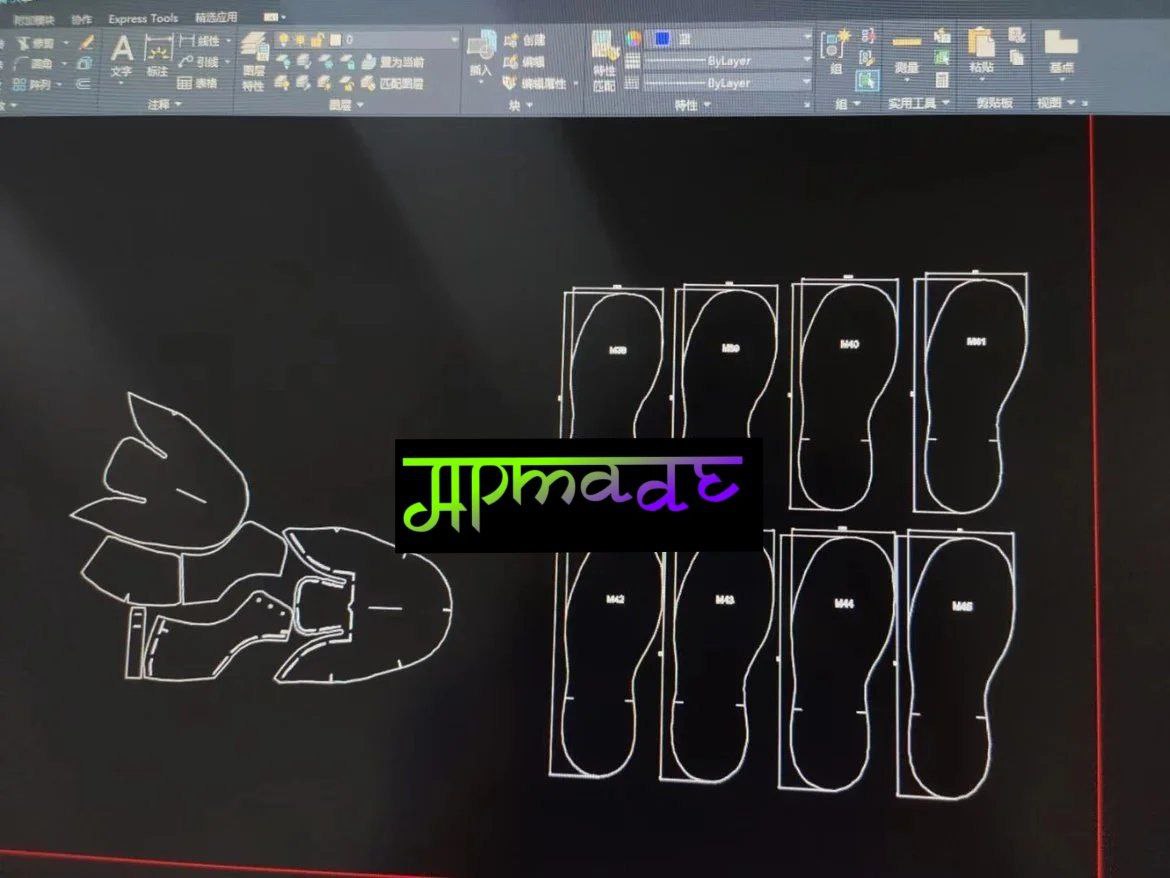The image size is (1170, 878).
Task: Select the Trim (修剪) tool
Action: pyautogui.click(x=36, y=43)
